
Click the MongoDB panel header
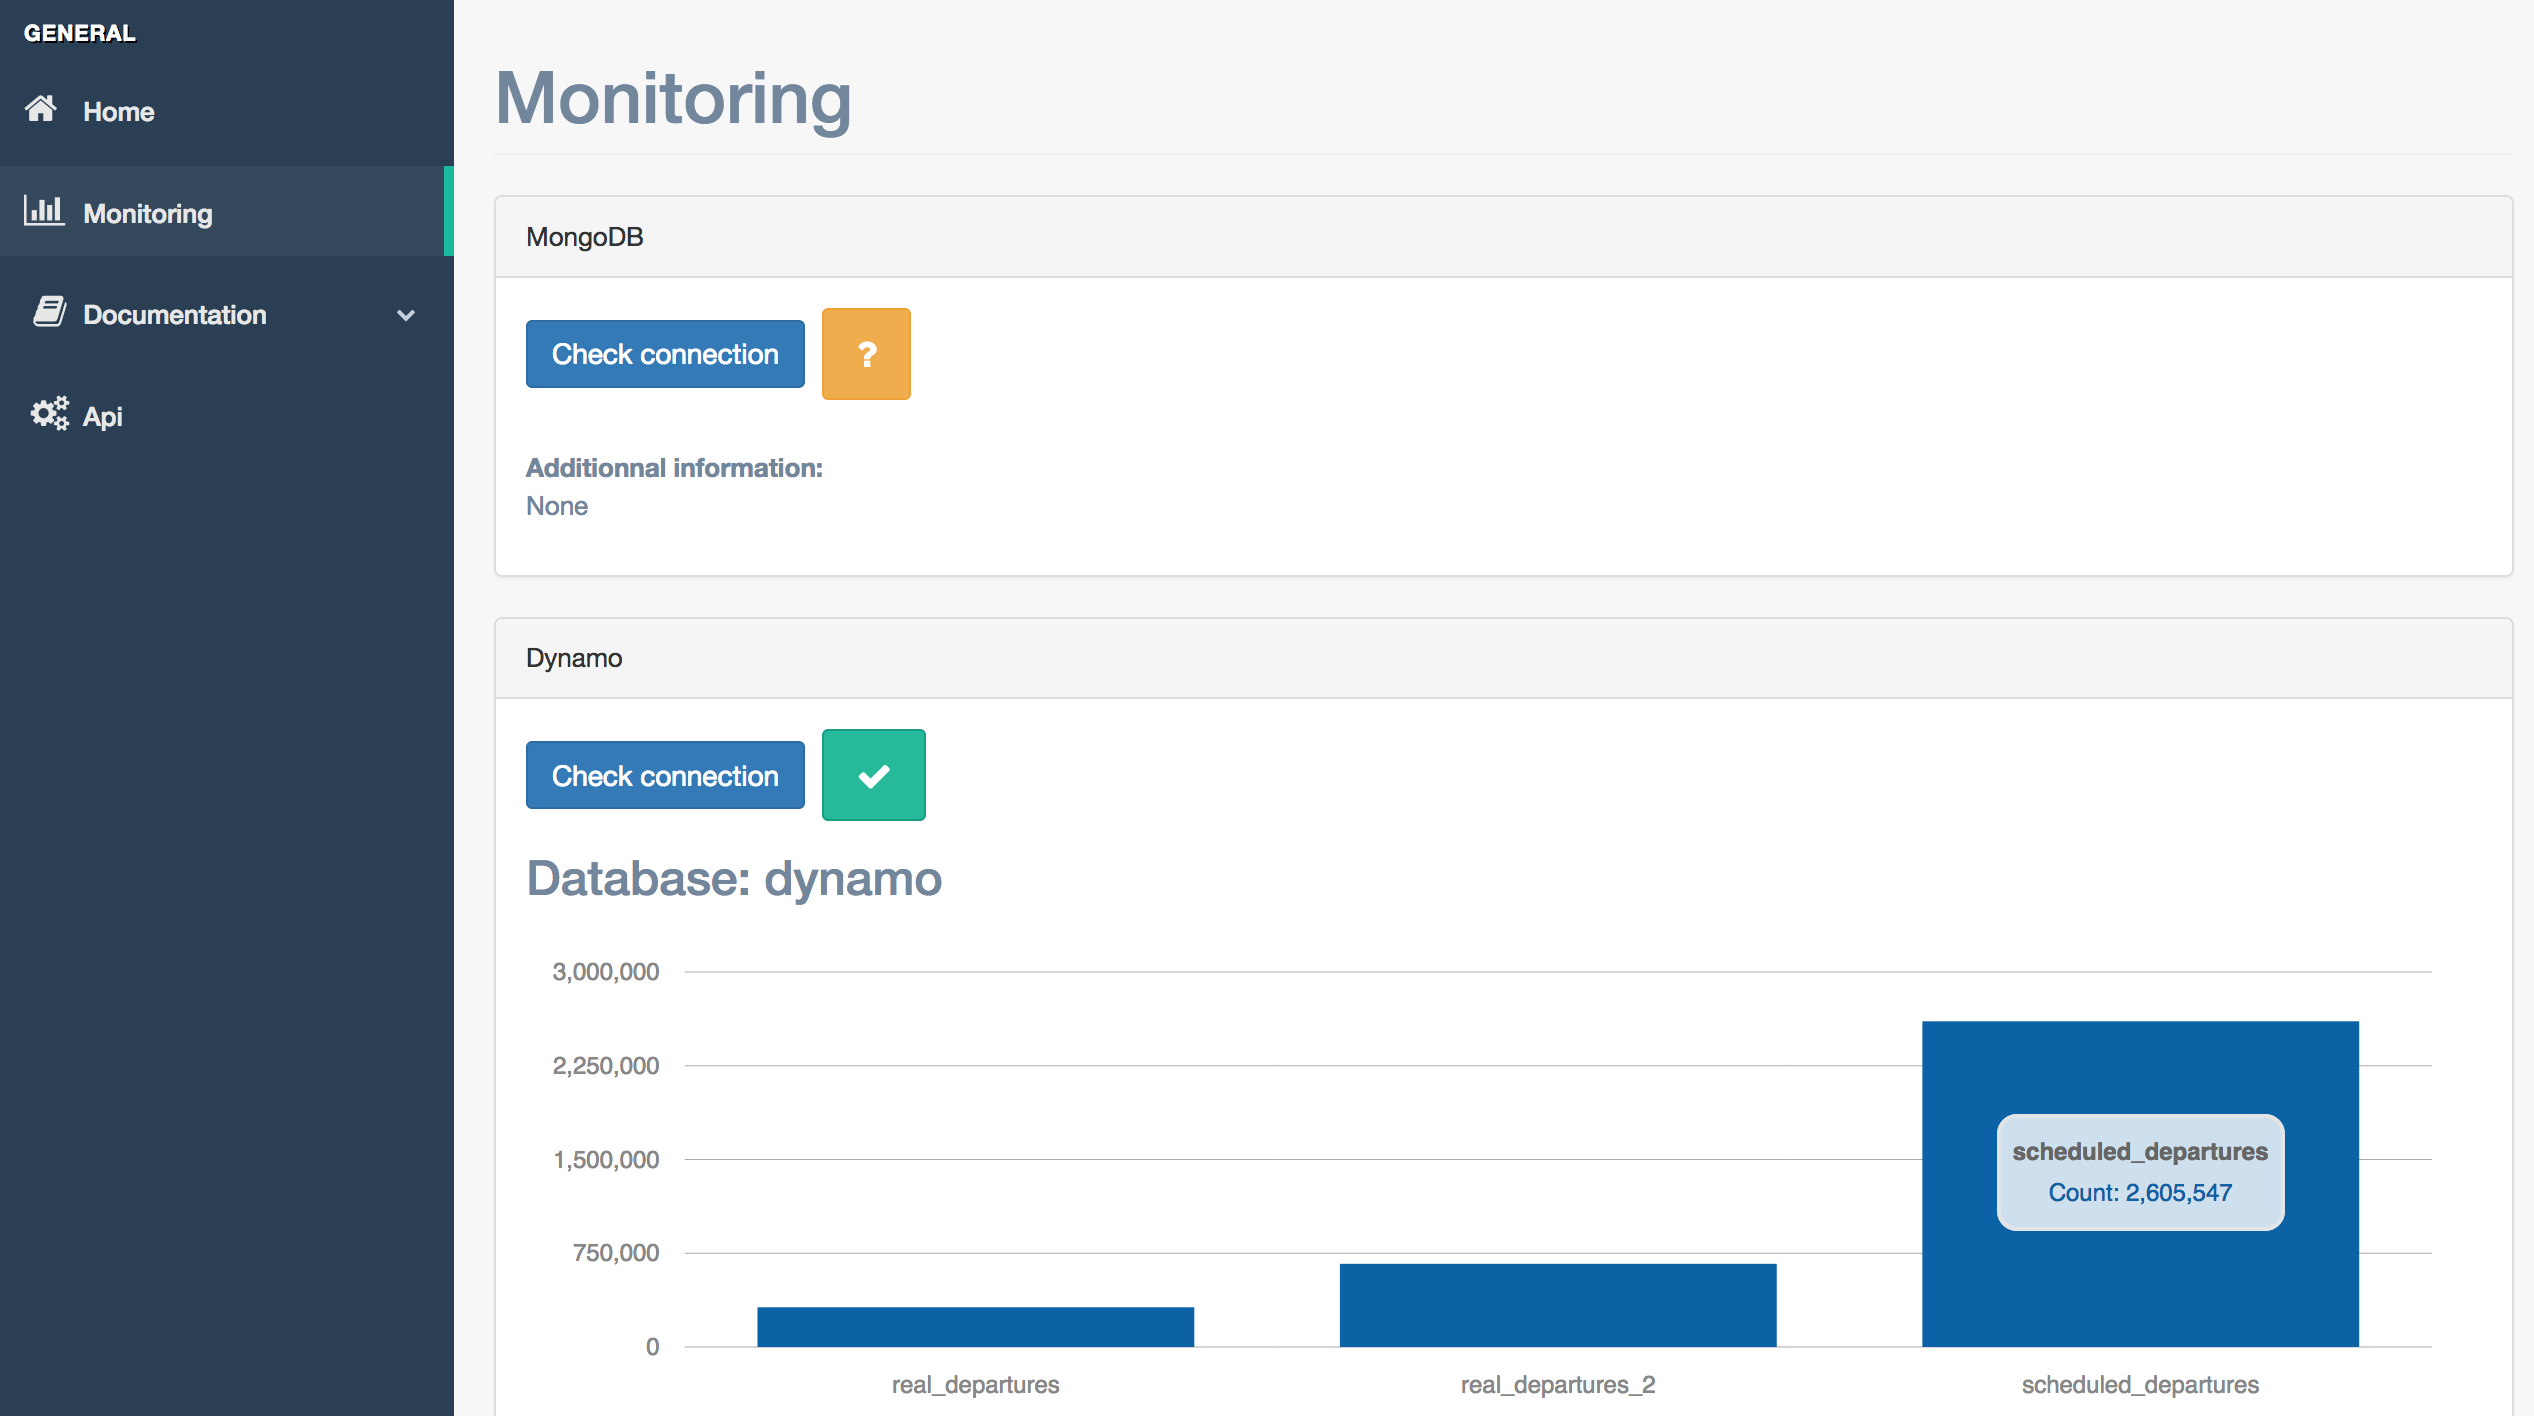point(1504,237)
